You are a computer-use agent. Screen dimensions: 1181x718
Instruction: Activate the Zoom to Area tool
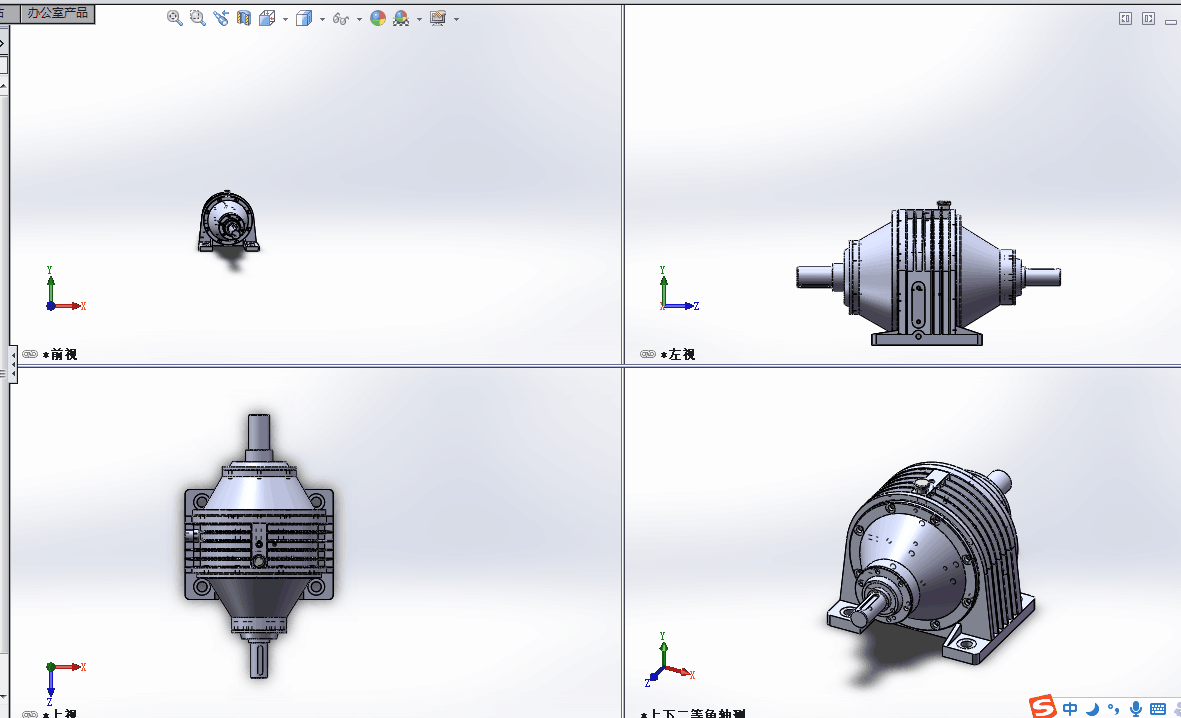(x=197, y=18)
